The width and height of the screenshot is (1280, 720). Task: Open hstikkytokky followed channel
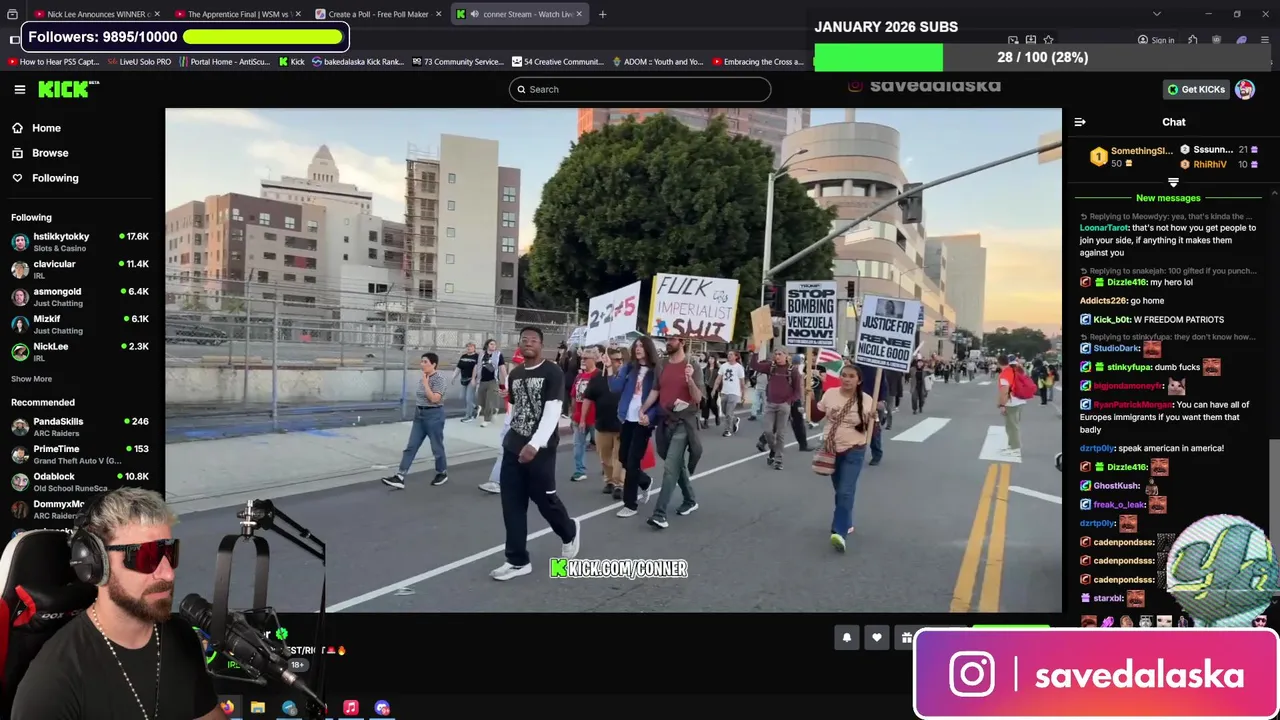(x=80, y=242)
